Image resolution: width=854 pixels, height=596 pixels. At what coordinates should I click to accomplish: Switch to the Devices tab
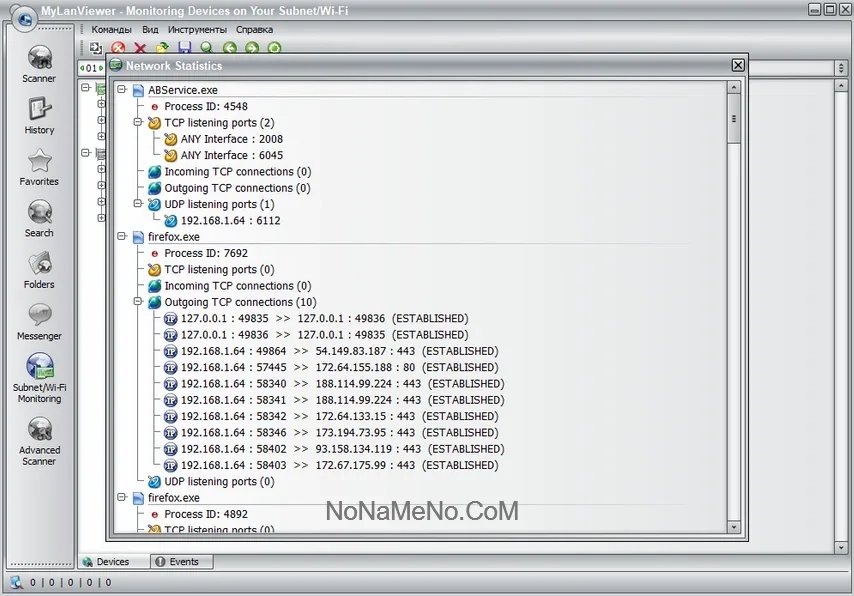tap(112, 562)
